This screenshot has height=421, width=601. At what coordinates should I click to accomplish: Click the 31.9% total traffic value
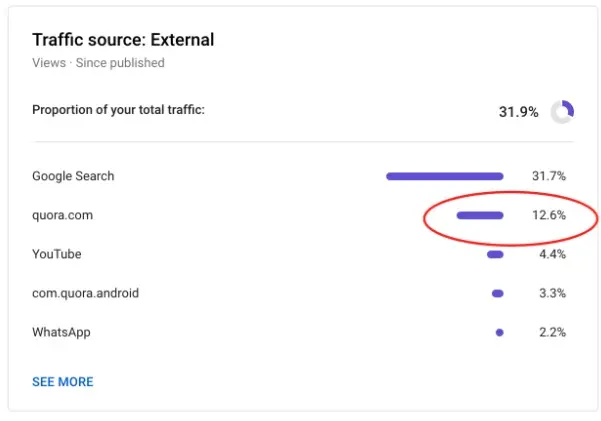pos(518,111)
